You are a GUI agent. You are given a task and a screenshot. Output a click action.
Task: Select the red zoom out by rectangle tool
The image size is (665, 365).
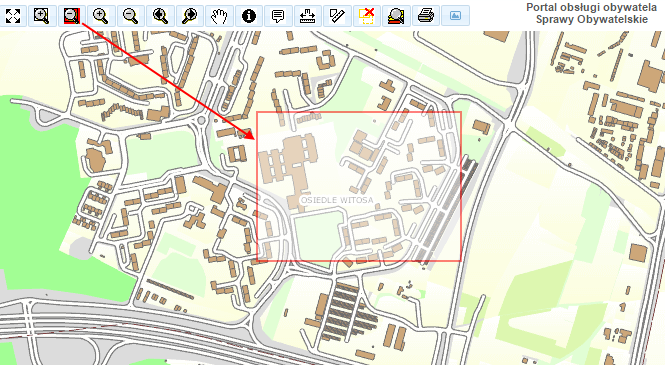72,16
